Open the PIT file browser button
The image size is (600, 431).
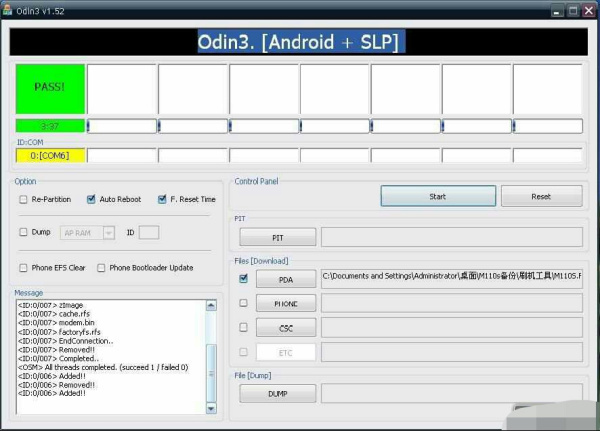[x=278, y=238]
